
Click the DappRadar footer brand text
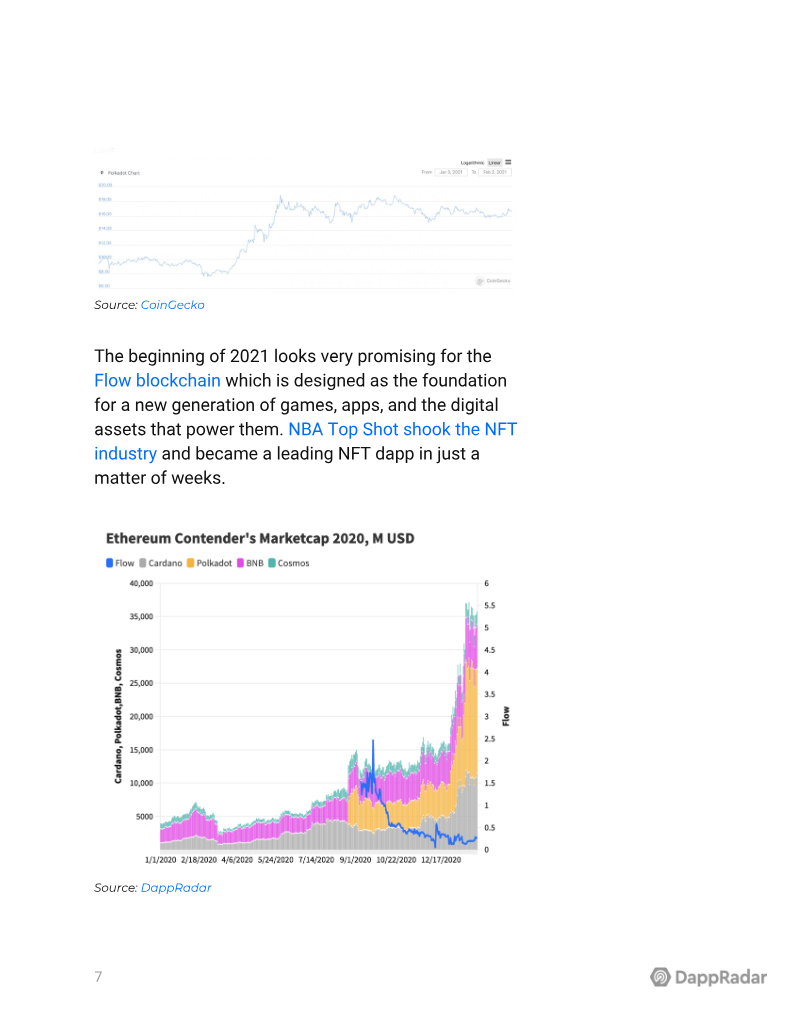click(x=721, y=977)
